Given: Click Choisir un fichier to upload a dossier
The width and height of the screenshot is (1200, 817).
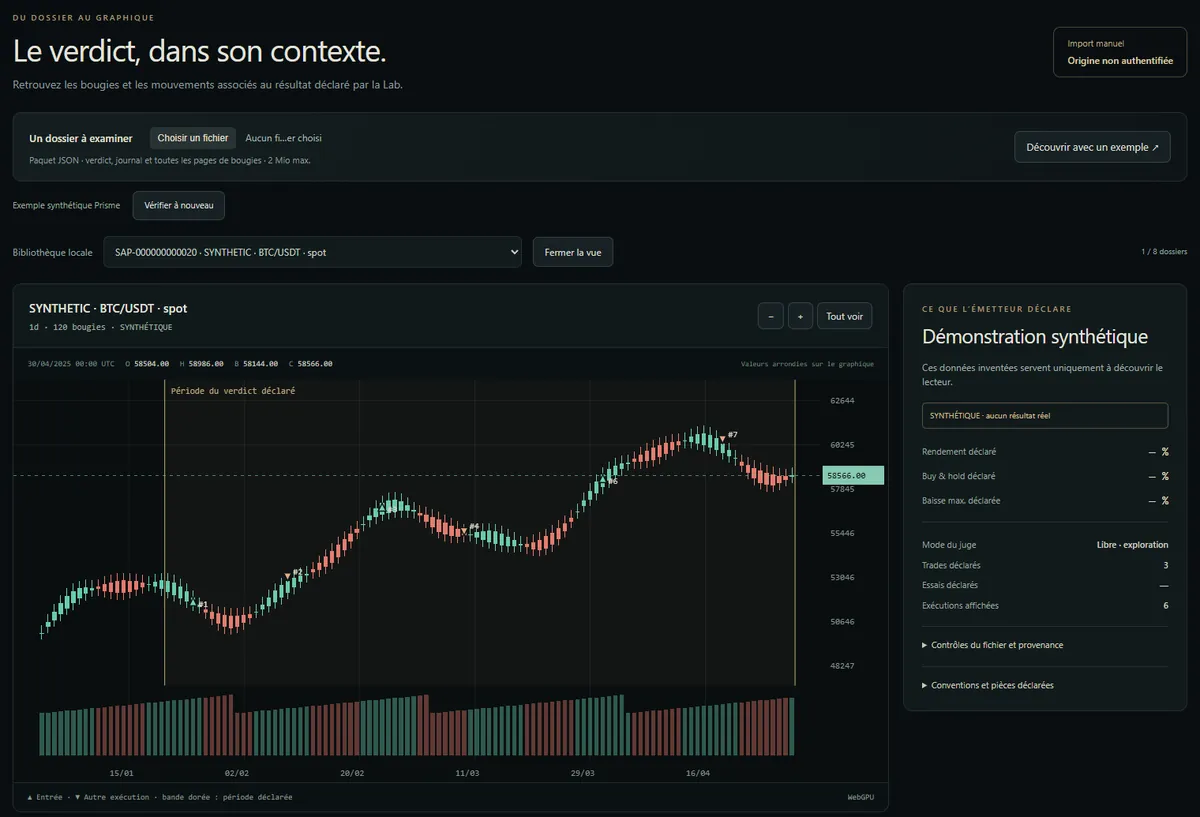Looking at the screenshot, I should tap(193, 138).
